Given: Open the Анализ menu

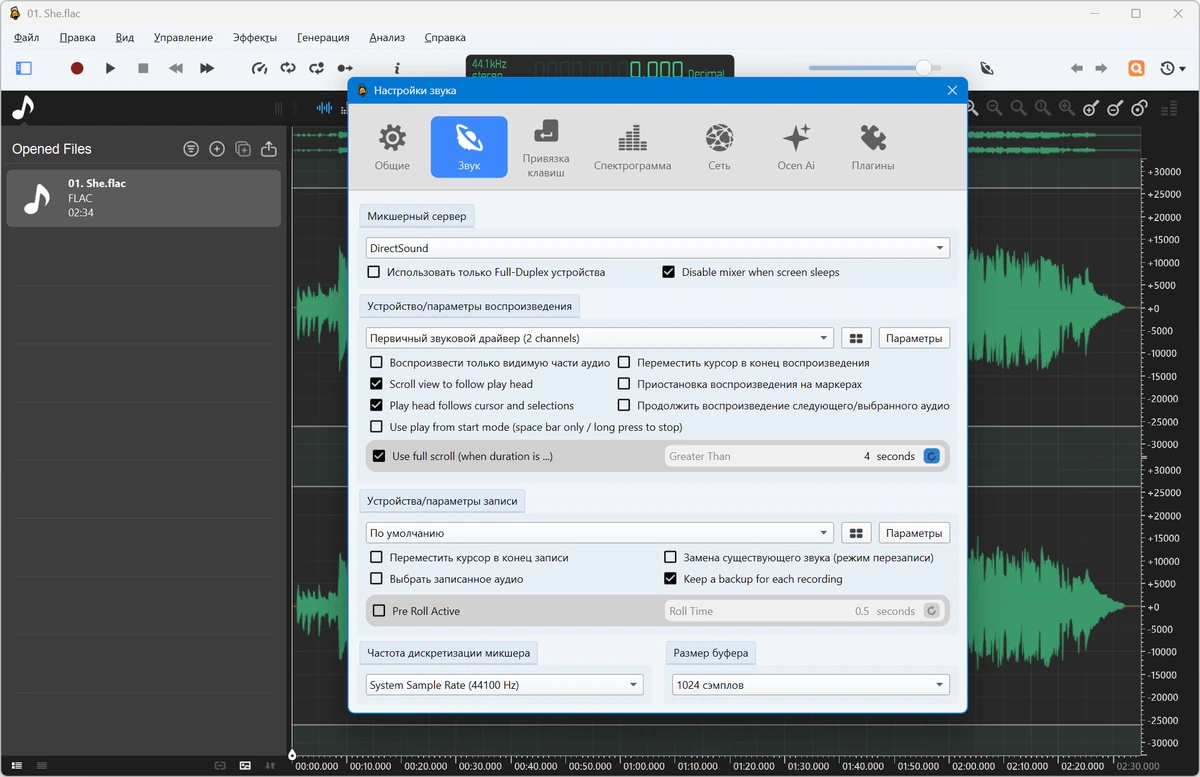Looking at the screenshot, I should pos(387,38).
